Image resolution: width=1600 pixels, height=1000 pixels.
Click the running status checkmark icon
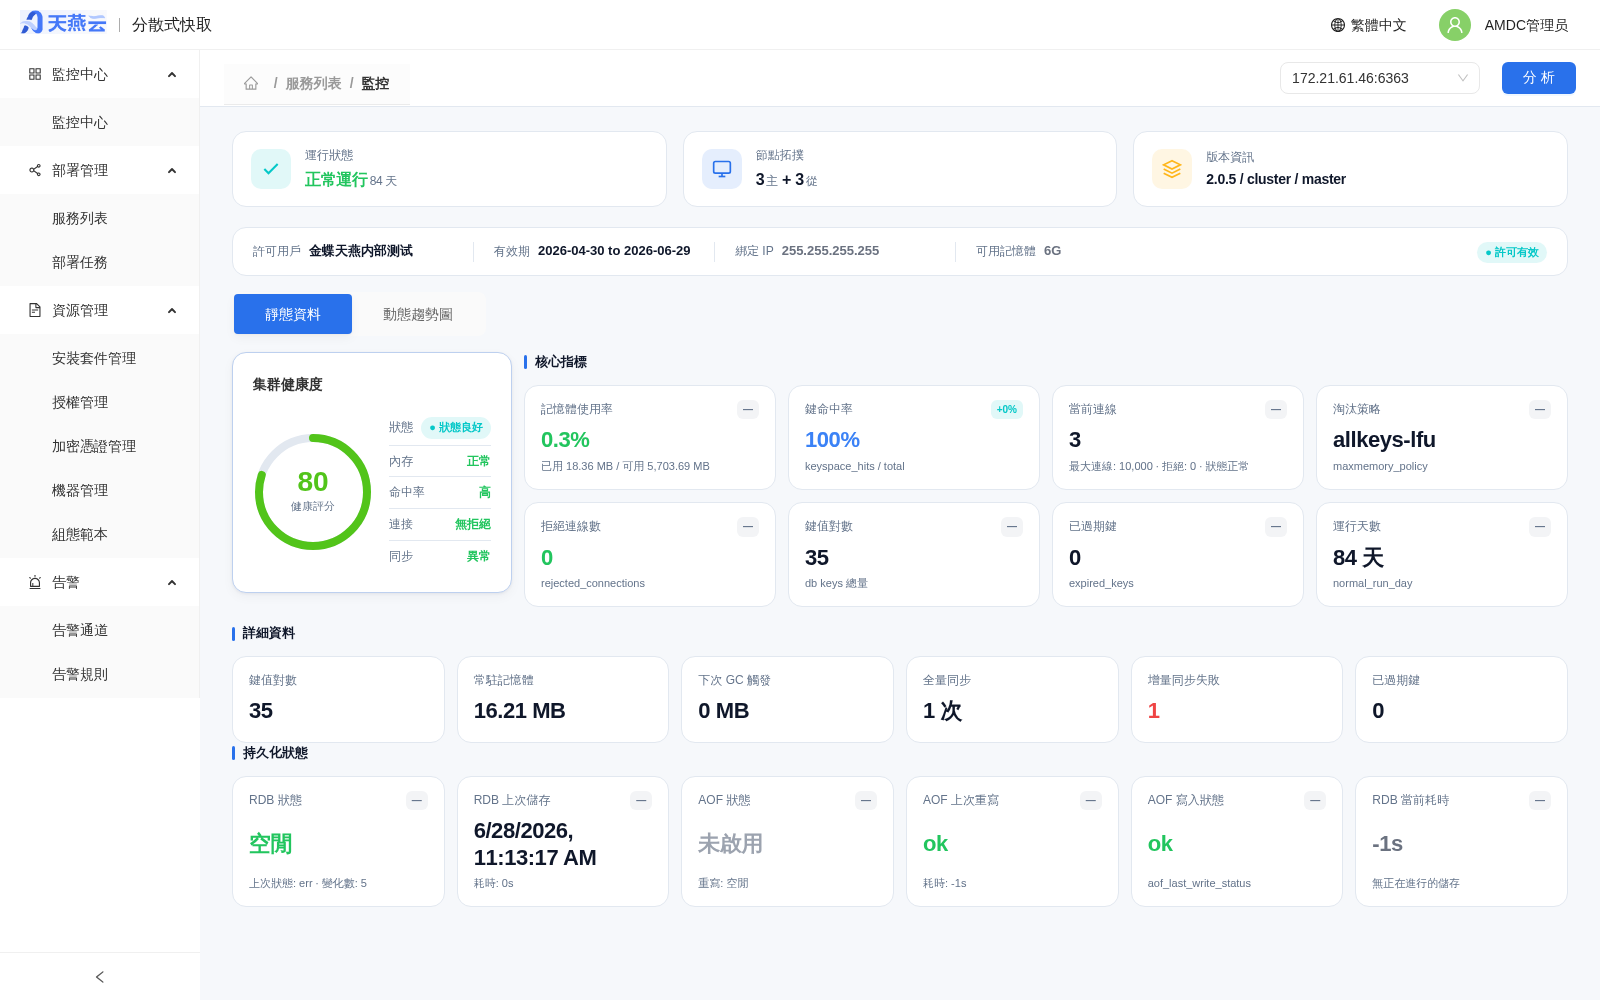(x=271, y=169)
